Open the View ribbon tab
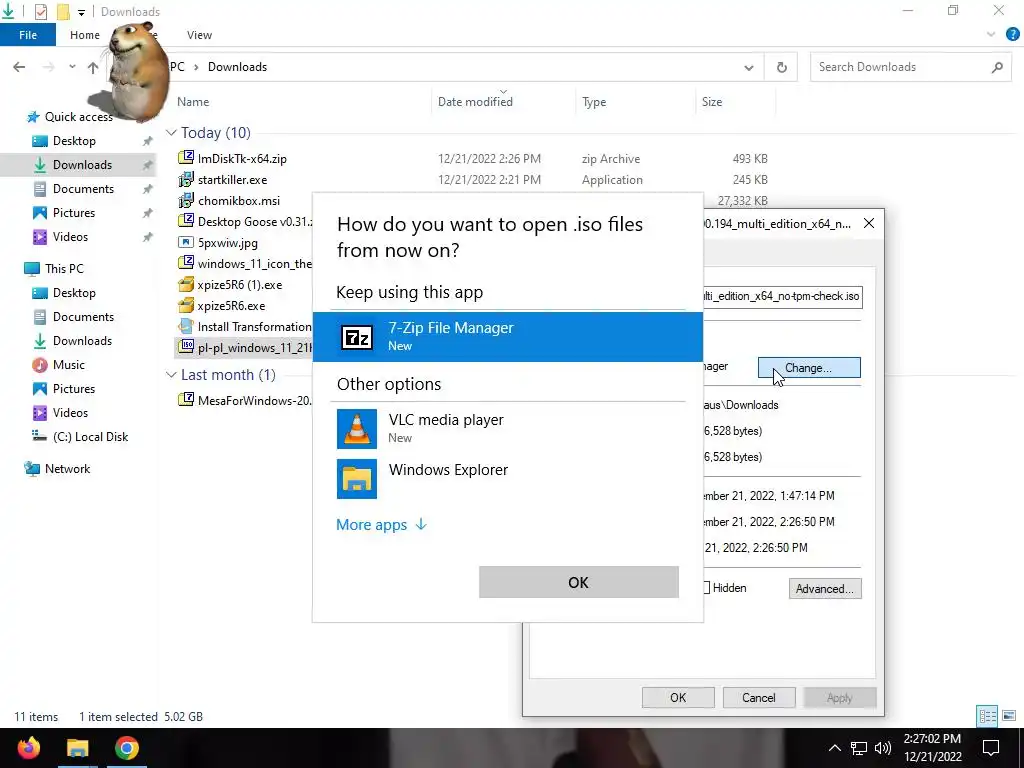The width and height of the screenshot is (1024, 768). click(x=199, y=35)
